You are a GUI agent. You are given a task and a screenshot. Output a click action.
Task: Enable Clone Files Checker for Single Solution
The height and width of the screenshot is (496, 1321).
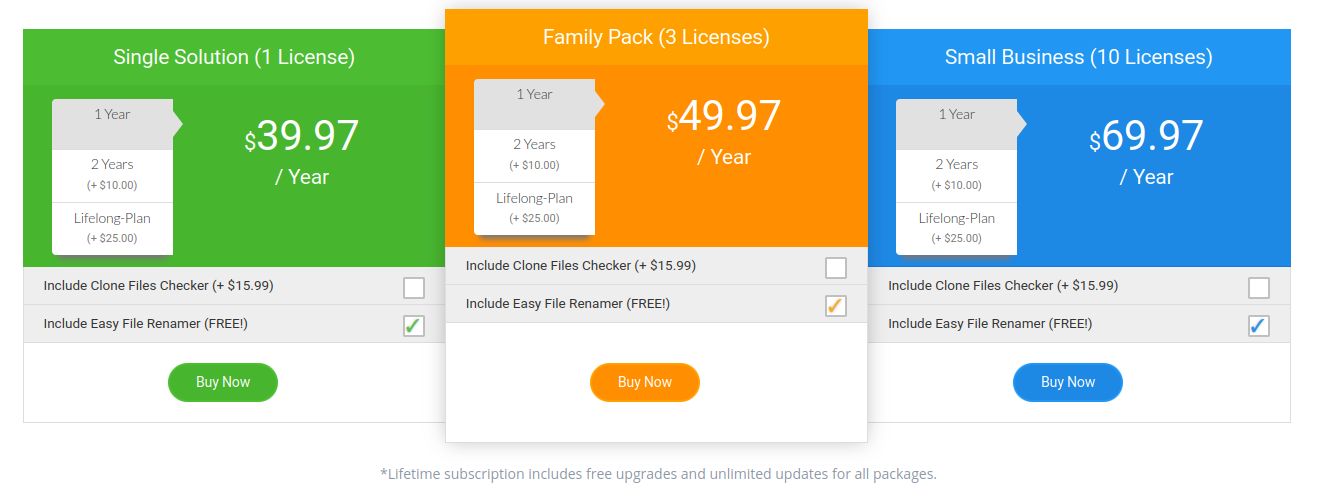click(x=414, y=288)
